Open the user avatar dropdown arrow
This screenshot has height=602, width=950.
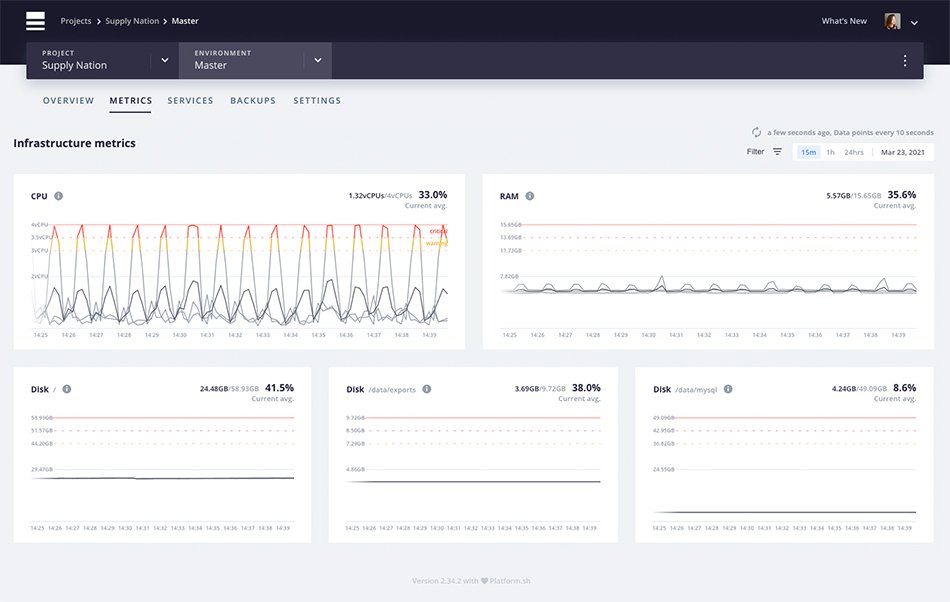click(x=914, y=23)
